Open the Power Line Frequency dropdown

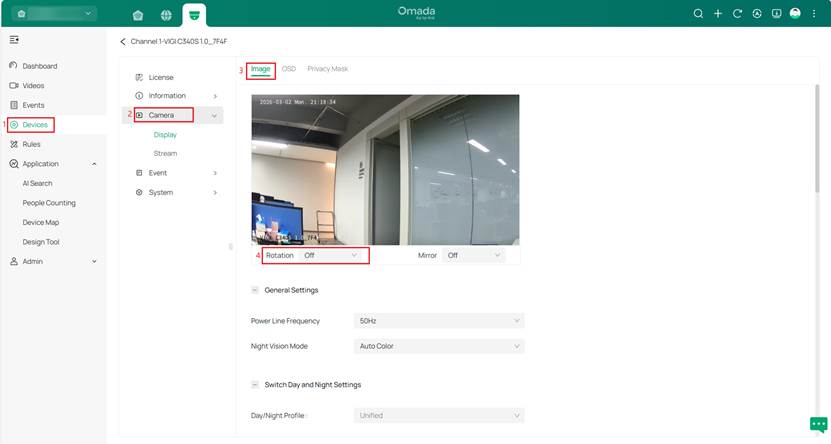click(439, 321)
